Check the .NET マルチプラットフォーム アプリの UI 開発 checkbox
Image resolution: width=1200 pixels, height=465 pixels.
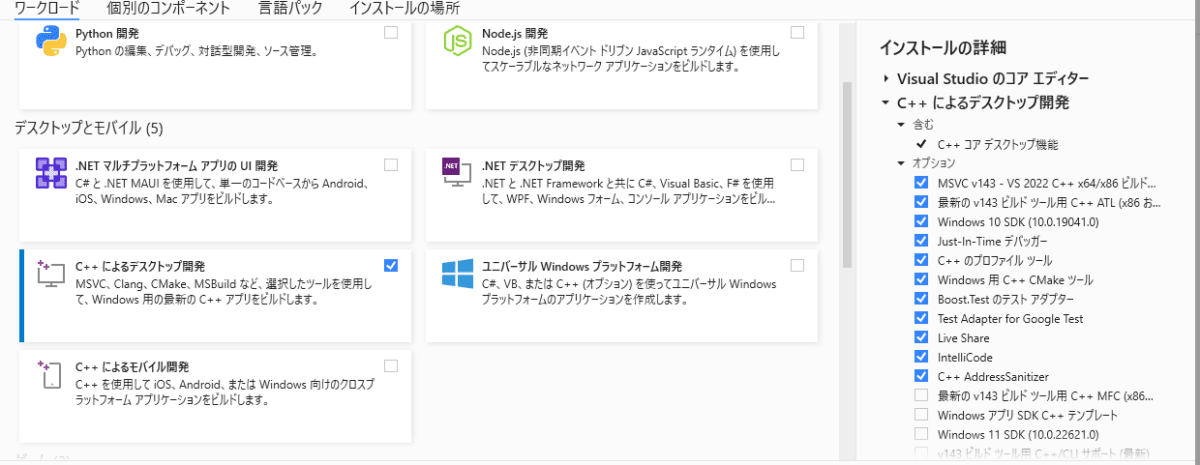coord(391,165)
